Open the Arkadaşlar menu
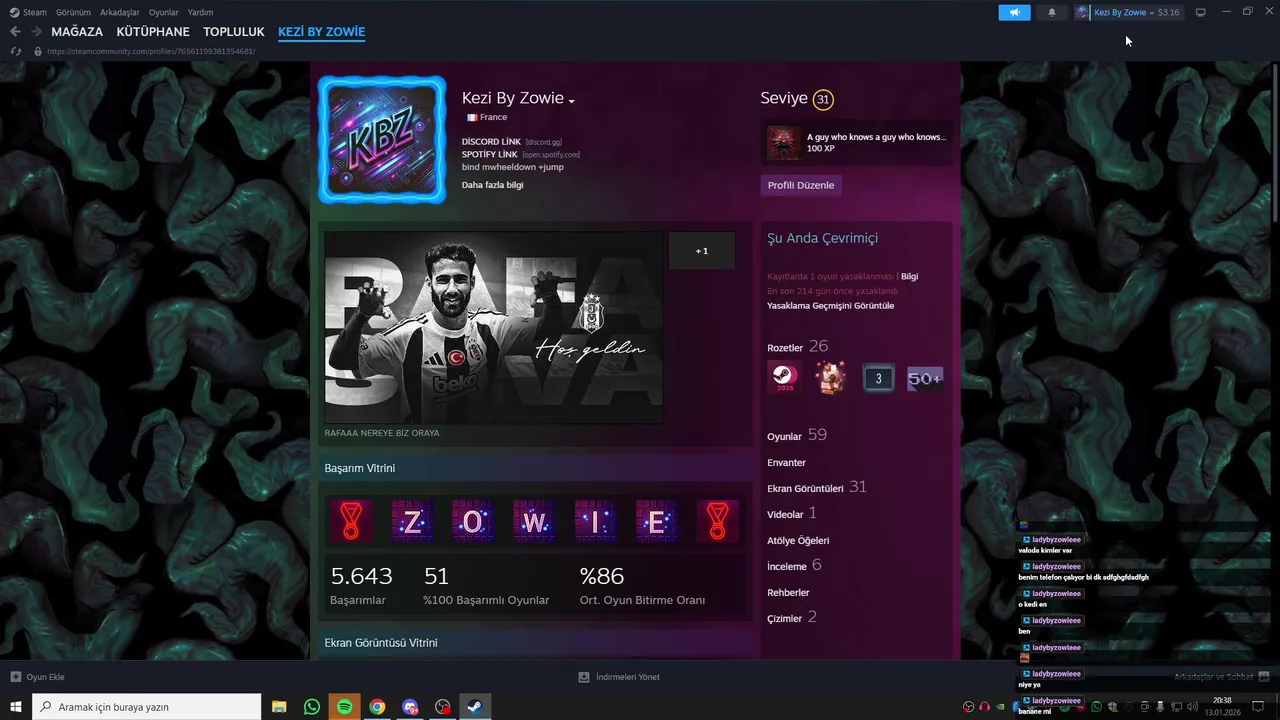Viewport: 1280px width, 720px height. (x=120, y=12)
